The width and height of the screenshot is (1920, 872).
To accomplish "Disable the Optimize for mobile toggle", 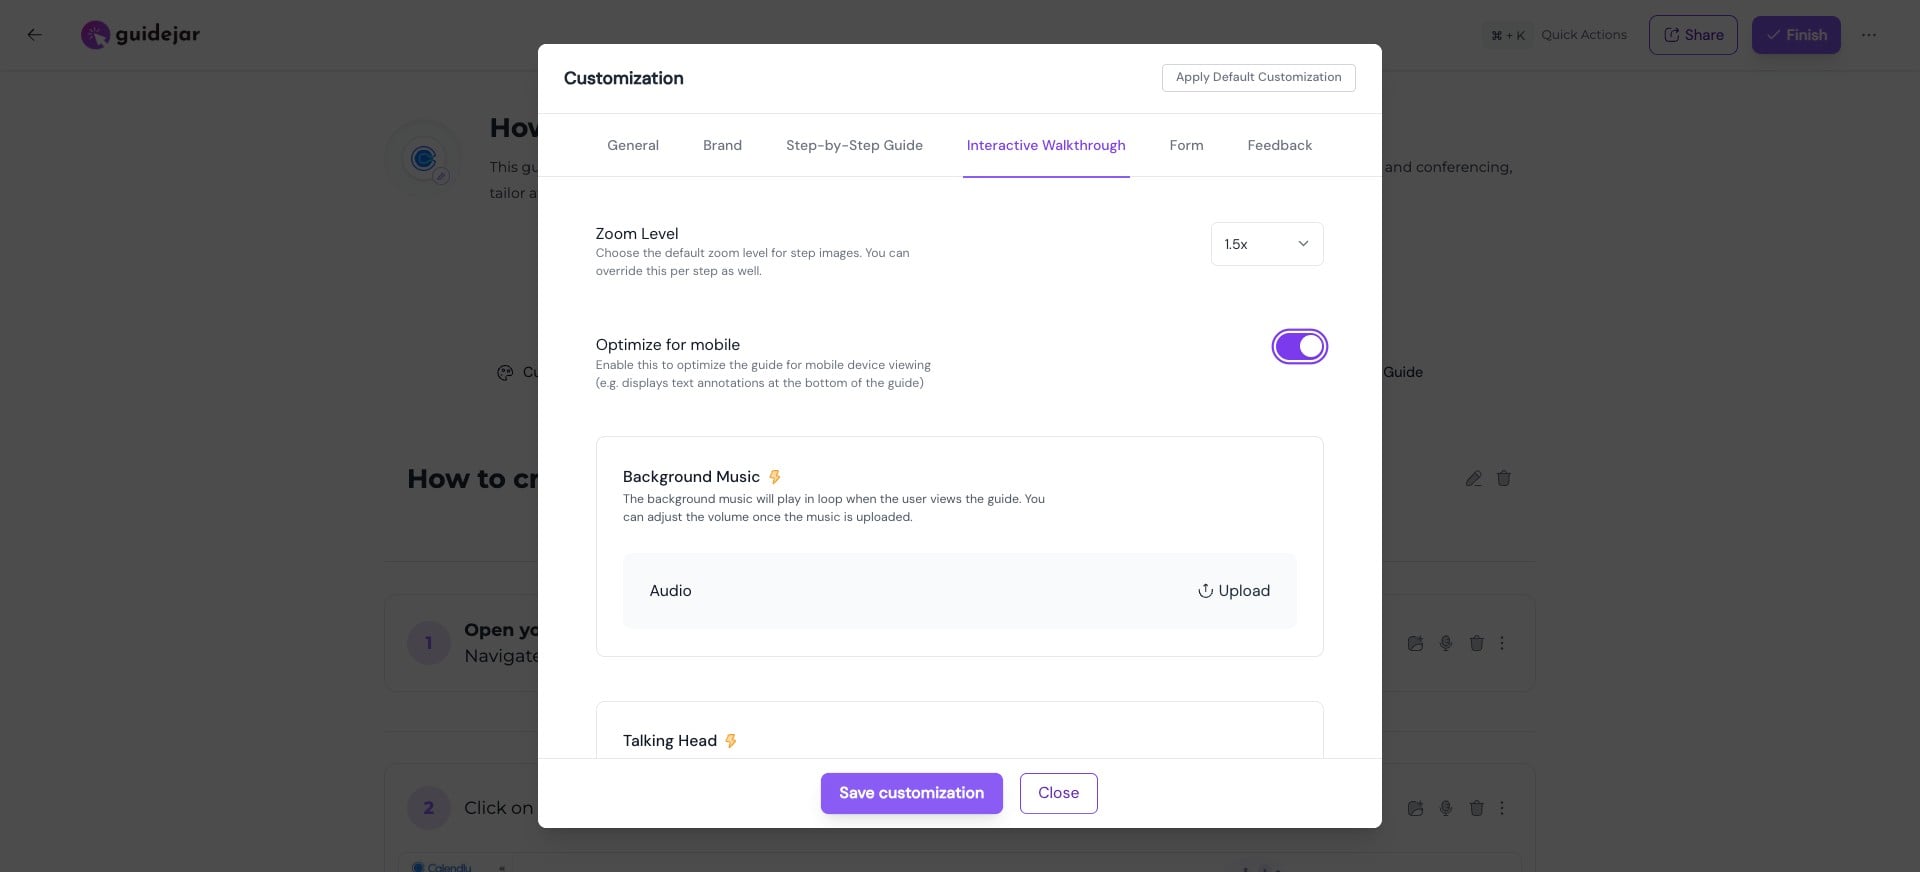I will coord(1299,347).
